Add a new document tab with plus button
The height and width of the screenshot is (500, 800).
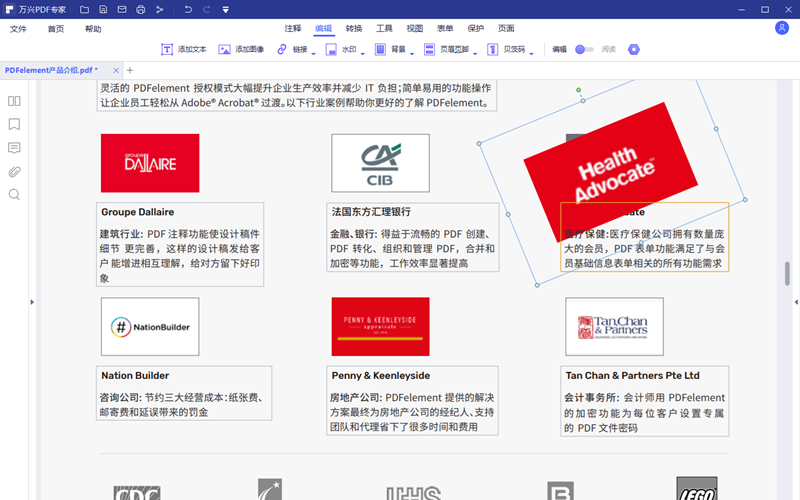[129, 70]
